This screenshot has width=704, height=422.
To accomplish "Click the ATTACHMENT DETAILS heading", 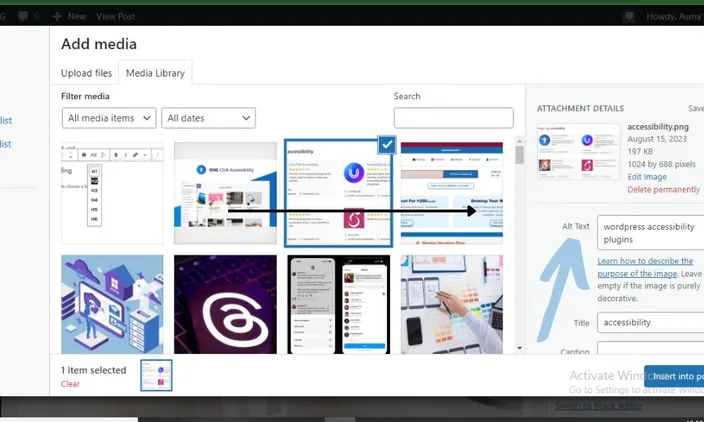I will click(x=580, y=108).
